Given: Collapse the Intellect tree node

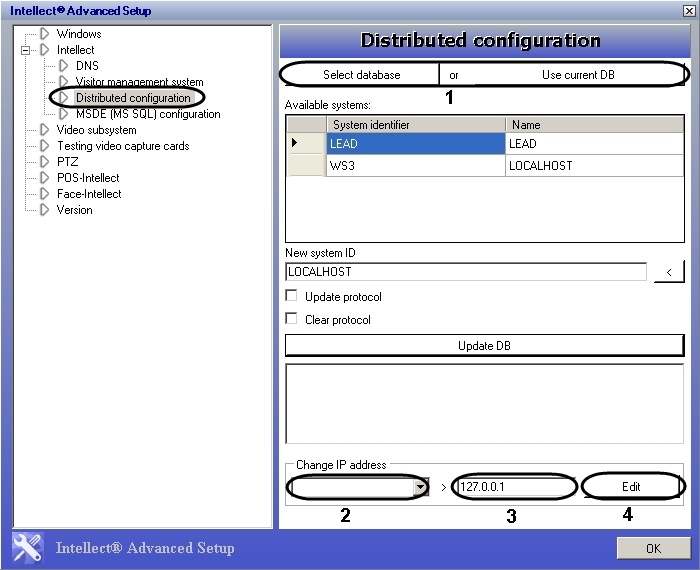Looking at the screenshot, I should tap(25, 50).
